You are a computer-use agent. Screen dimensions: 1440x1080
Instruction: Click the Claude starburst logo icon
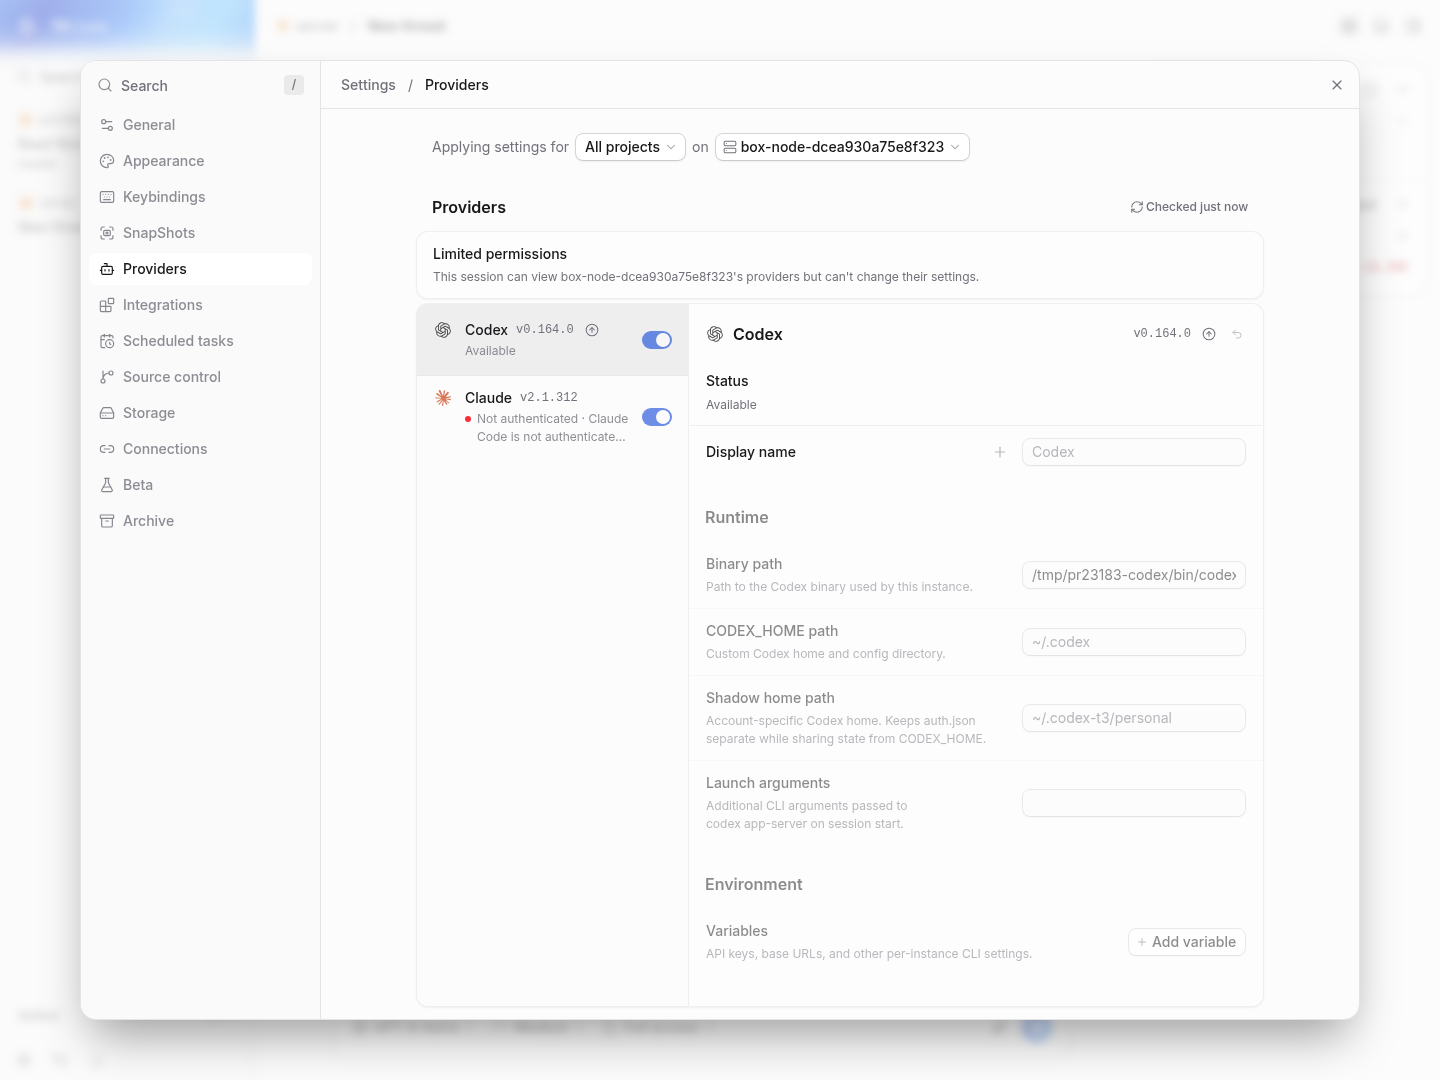click(443, 398)
